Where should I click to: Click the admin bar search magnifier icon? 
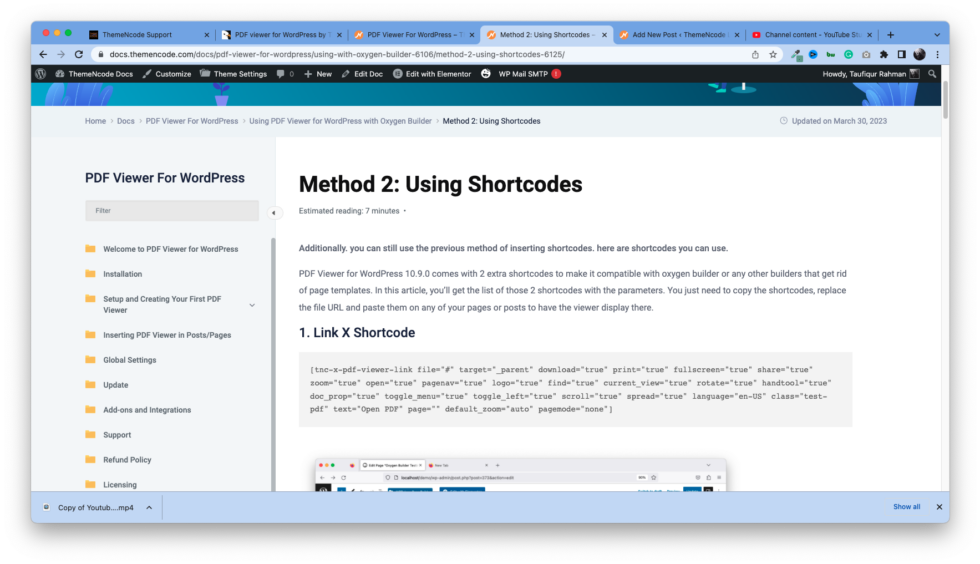click(932, 74)
